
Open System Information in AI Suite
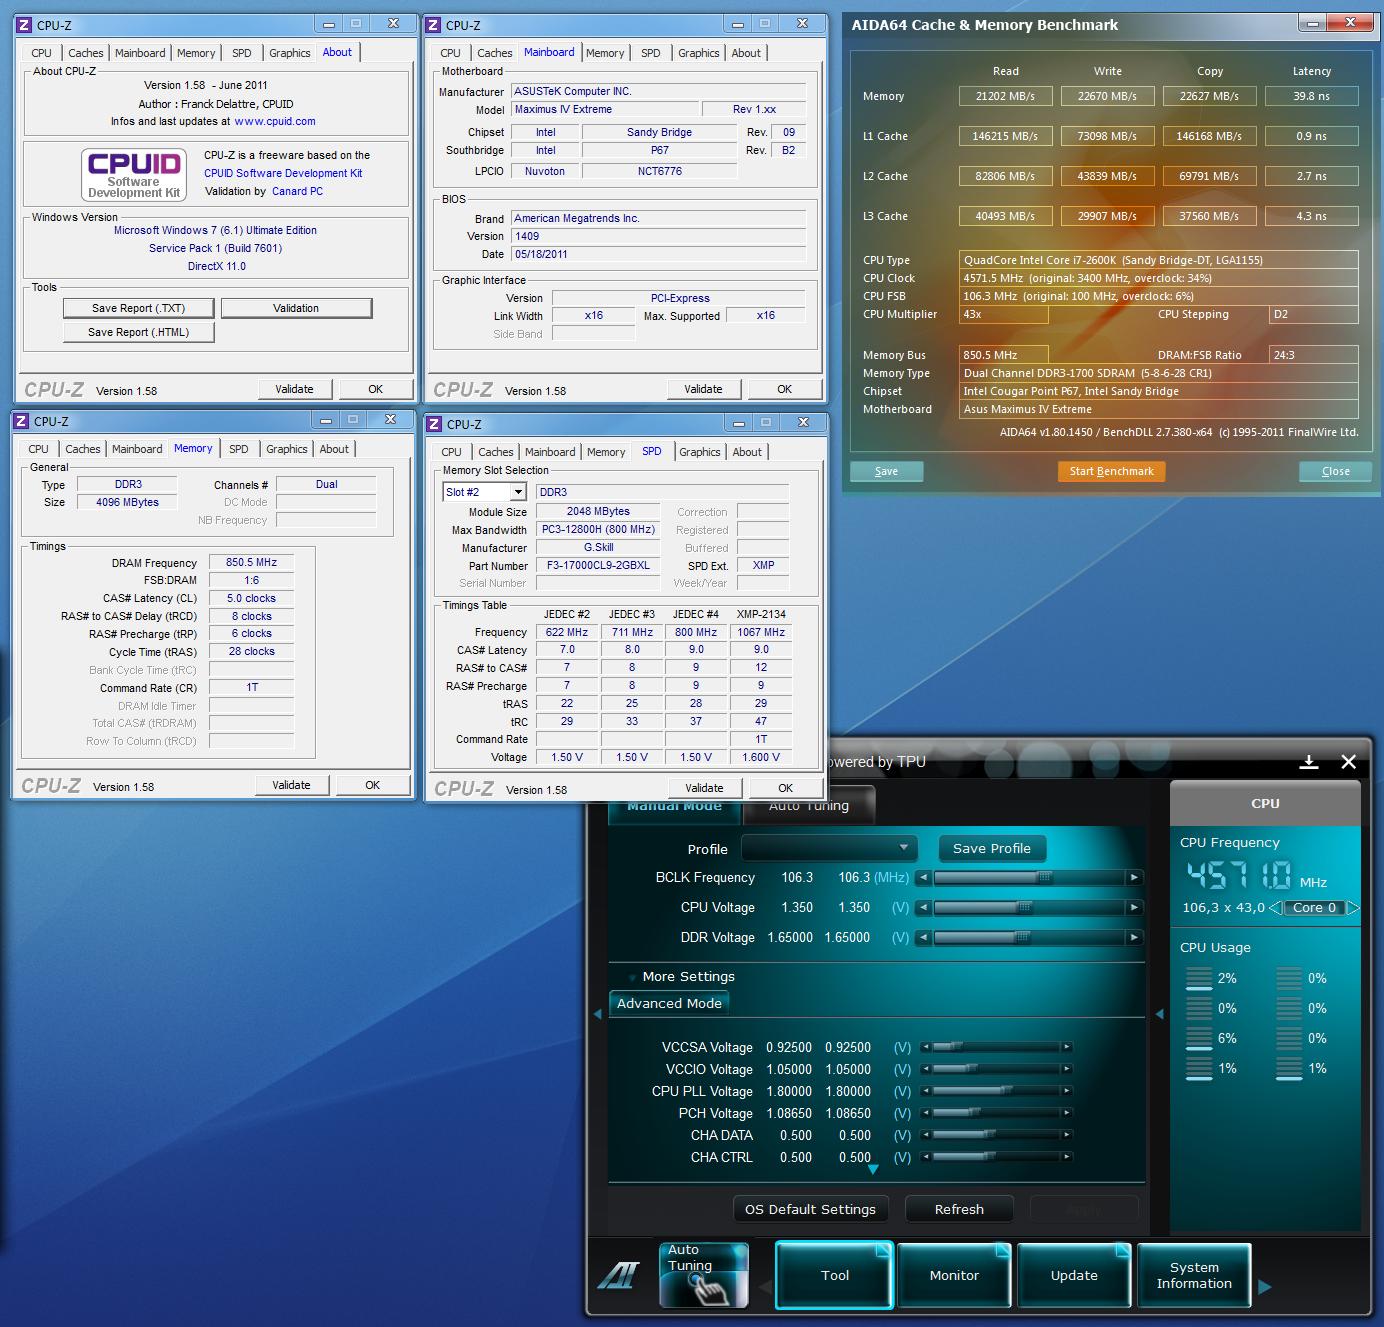1194,1275
